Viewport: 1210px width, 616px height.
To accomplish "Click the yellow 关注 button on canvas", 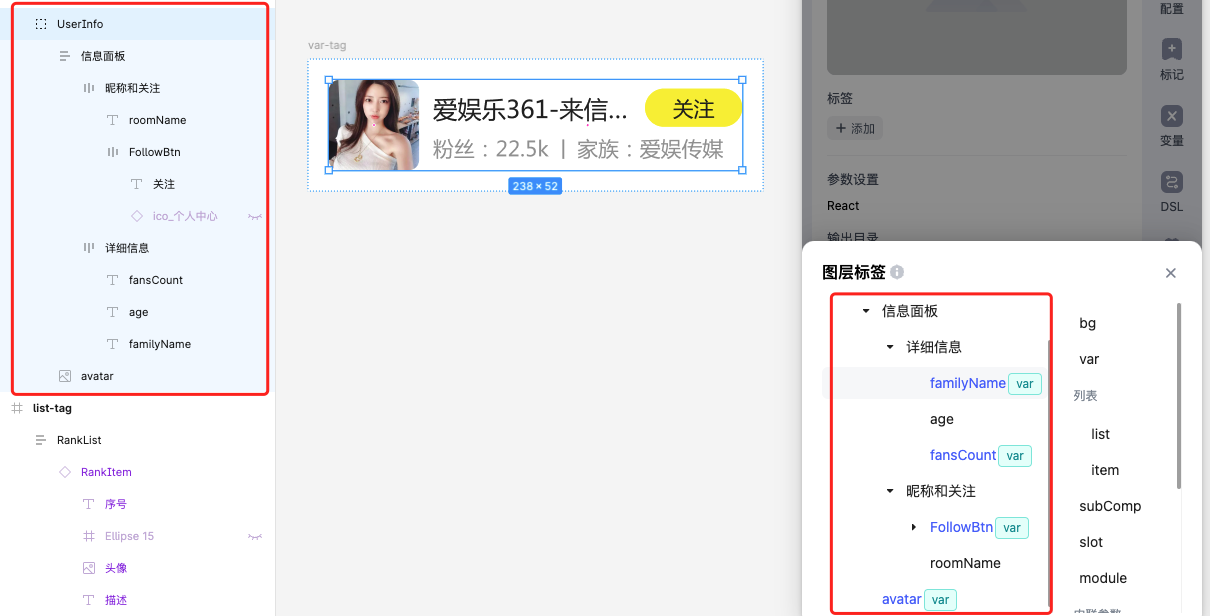I will pyautogui.click(x=693, y=108).
